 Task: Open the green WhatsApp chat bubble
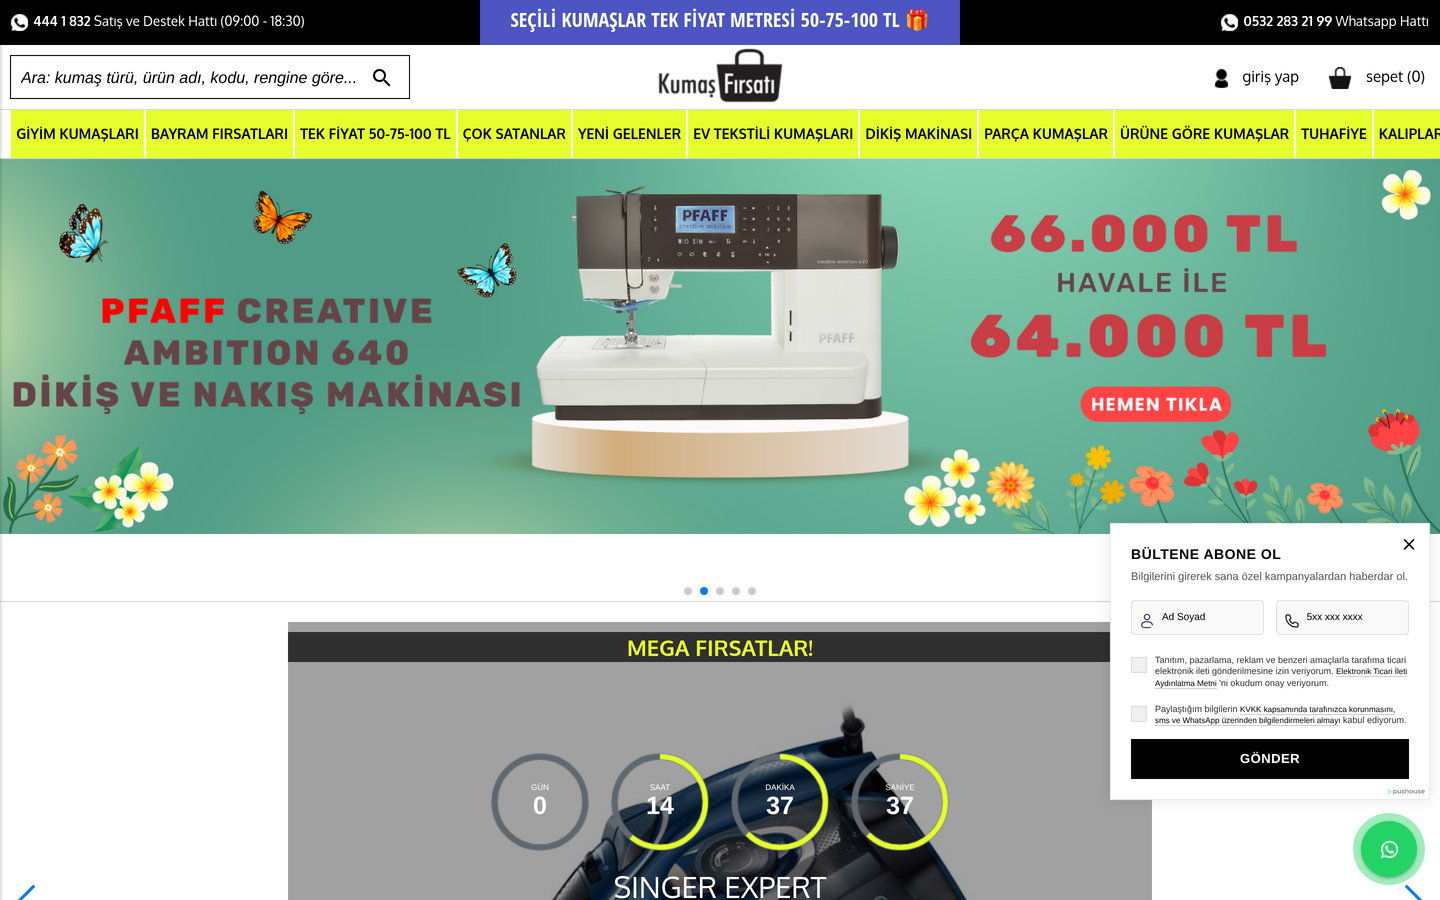click(1389, 849)
